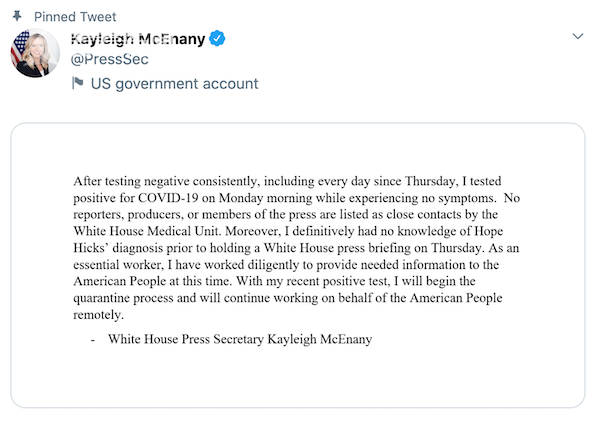Click the Kayleigh McEnany display name
This screenshot has width=600, height=421.
tap(138, 39)
